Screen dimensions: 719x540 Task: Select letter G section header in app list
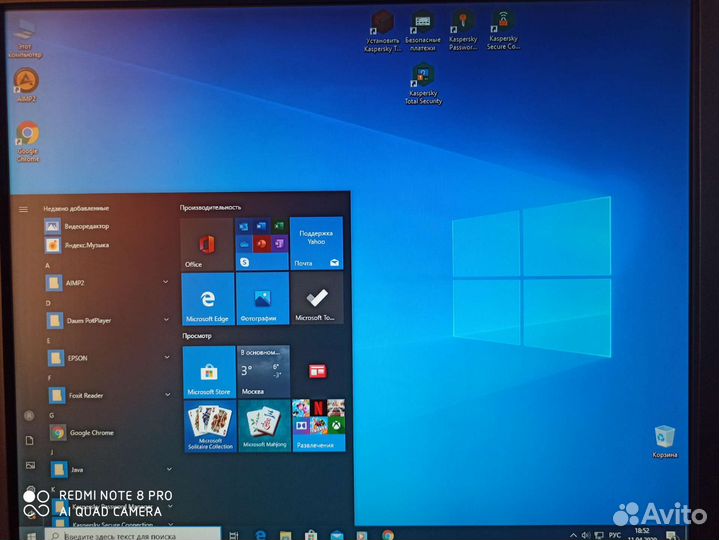pos(51,415)
